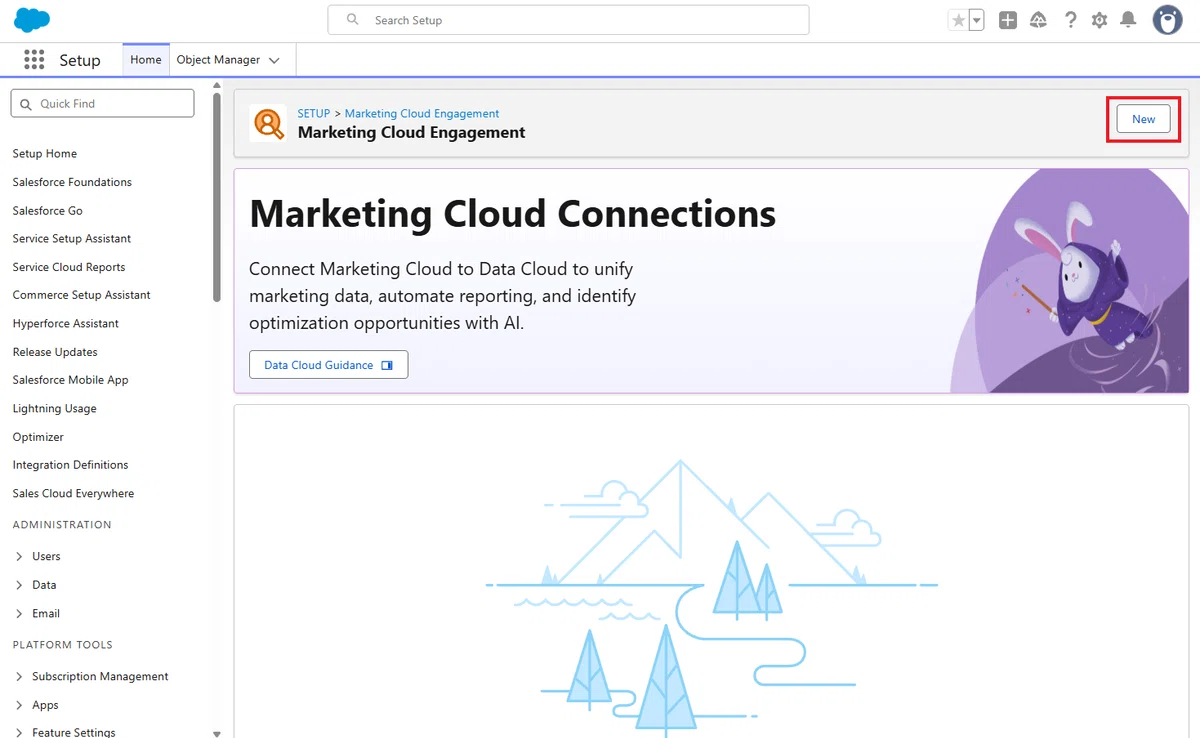Open the help question mark icon

click(1070, 20)
